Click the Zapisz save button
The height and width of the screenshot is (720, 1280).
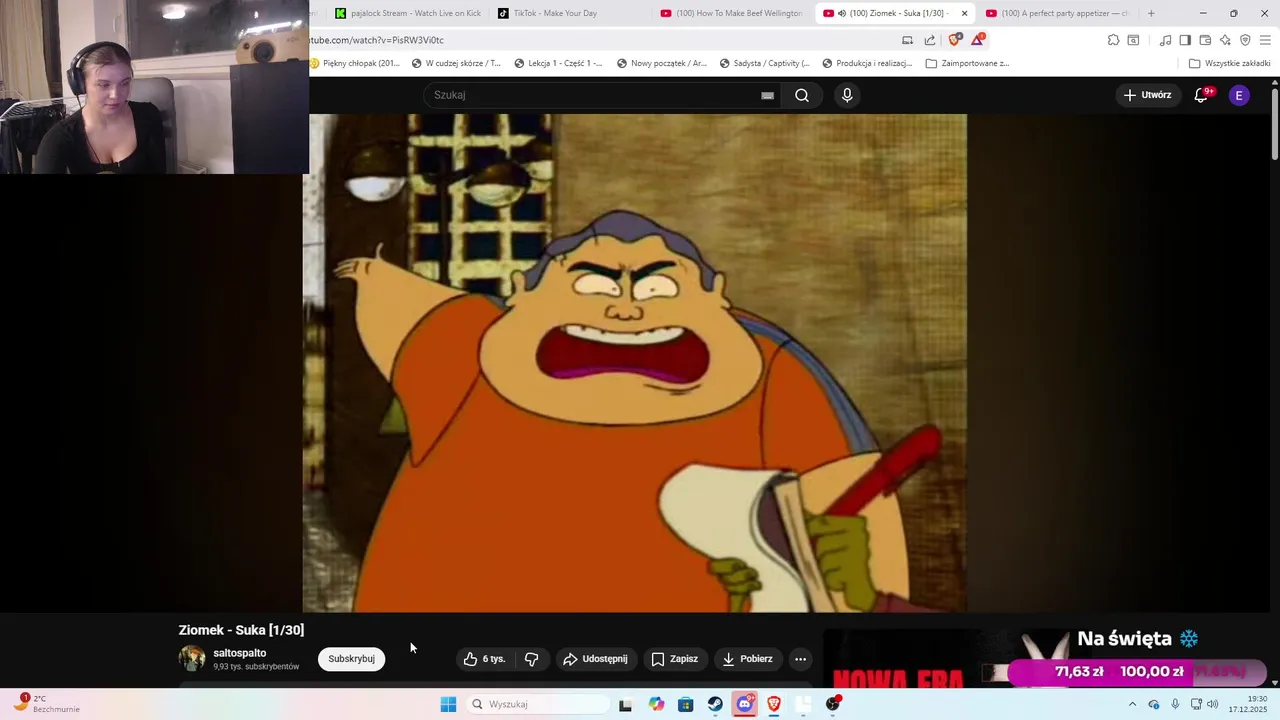pos(674,659)
